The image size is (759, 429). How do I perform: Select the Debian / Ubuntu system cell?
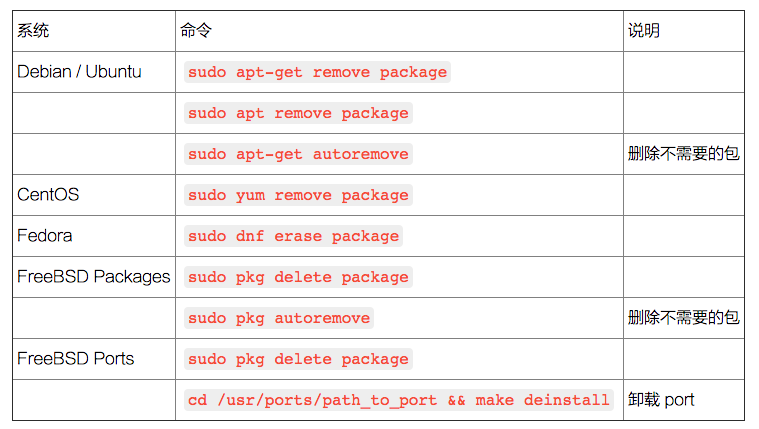click(79, 72)
